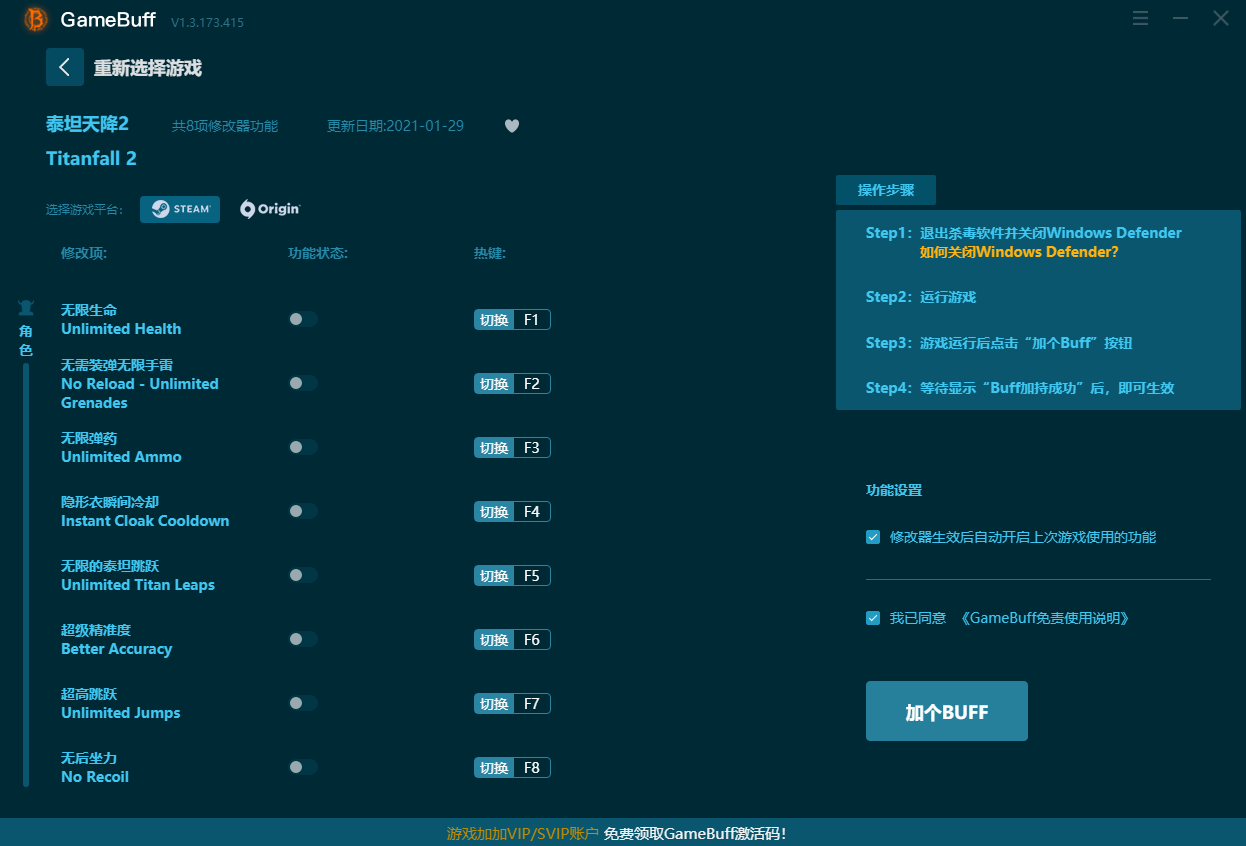1246x846 pixels.
Task: Click the 共8项修改器功能 text
Action: click(225, 126)
